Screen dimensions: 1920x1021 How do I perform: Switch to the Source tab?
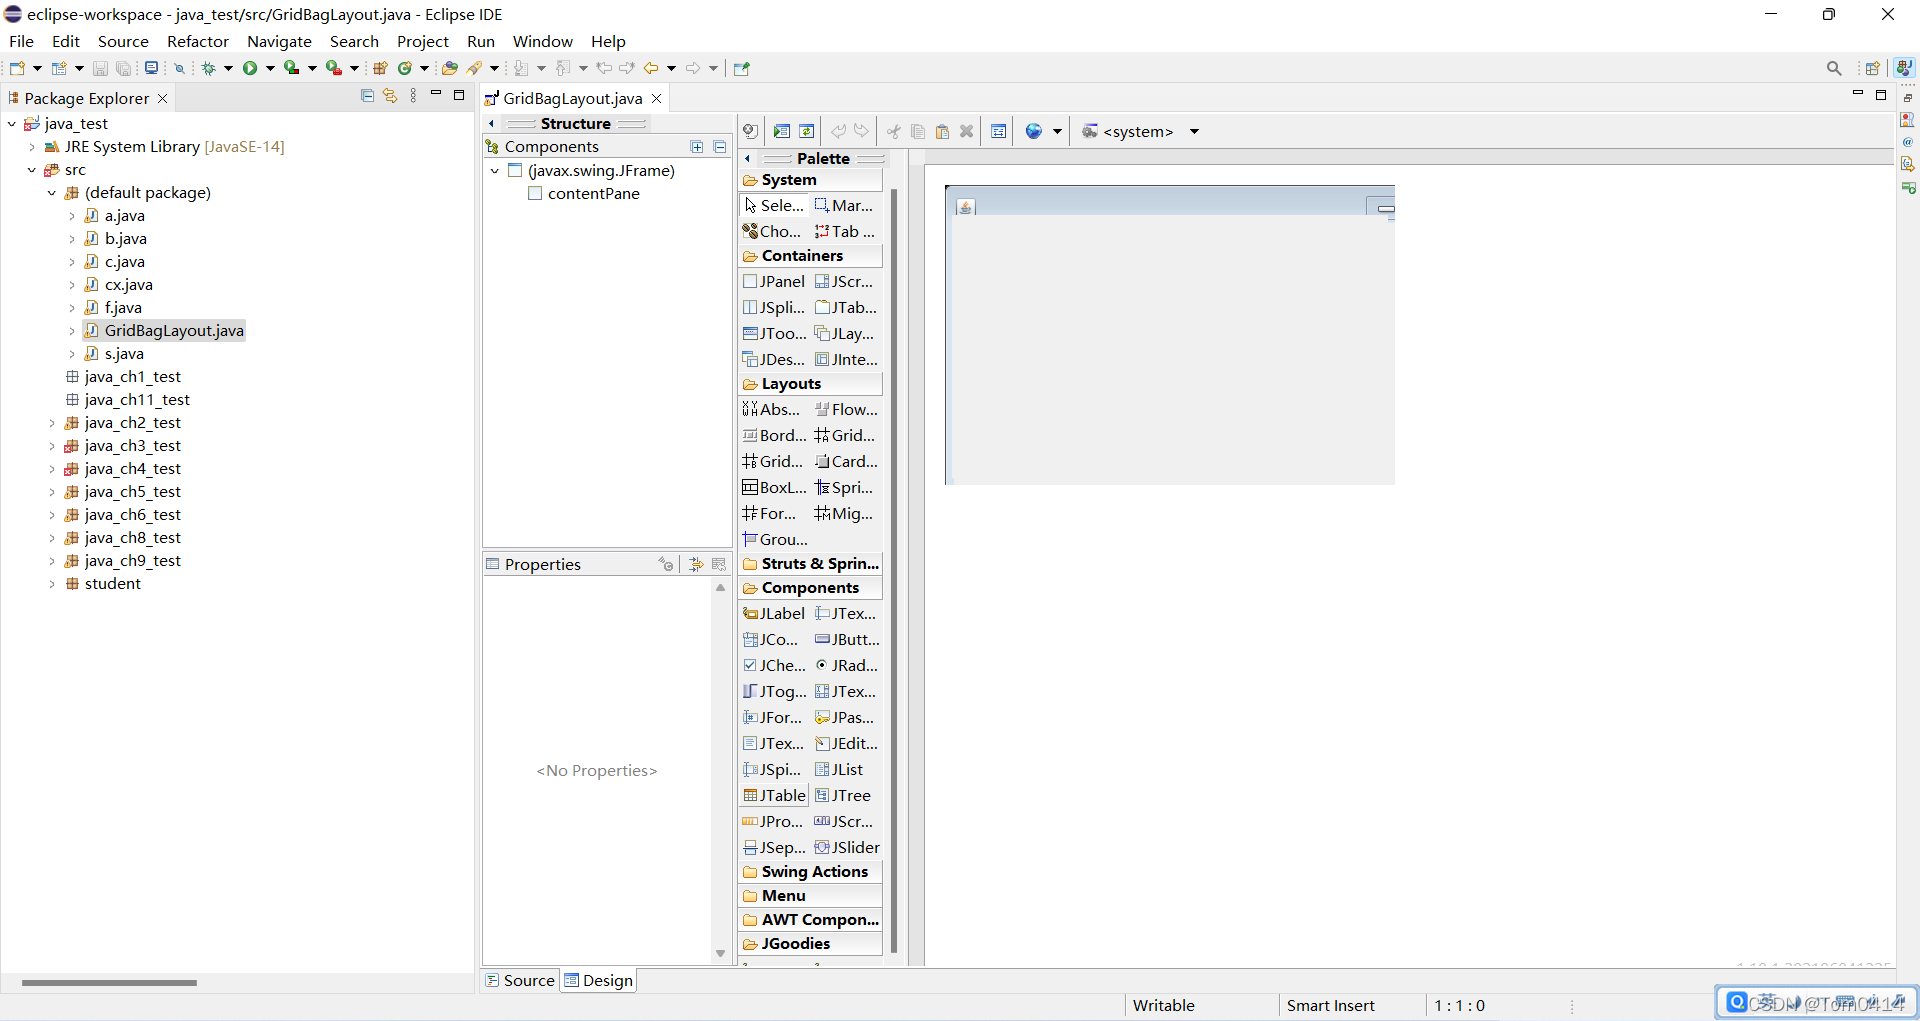point(520,980)
